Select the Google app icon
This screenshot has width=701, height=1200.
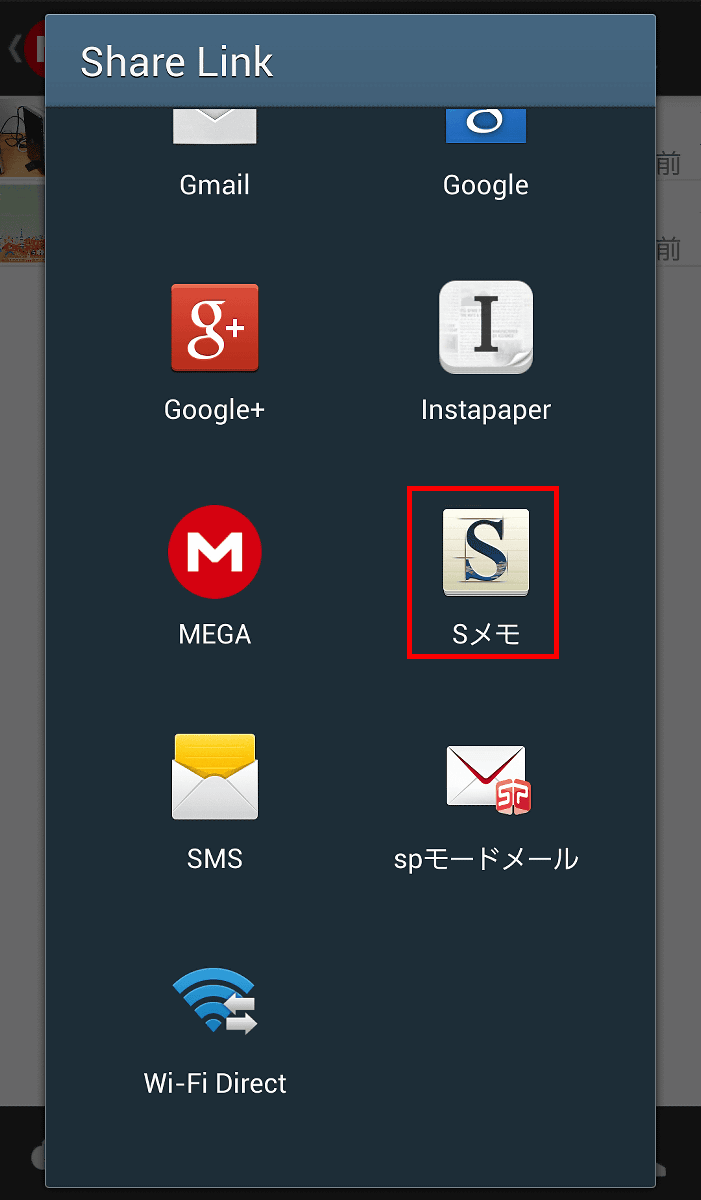[x=486, y=125]
